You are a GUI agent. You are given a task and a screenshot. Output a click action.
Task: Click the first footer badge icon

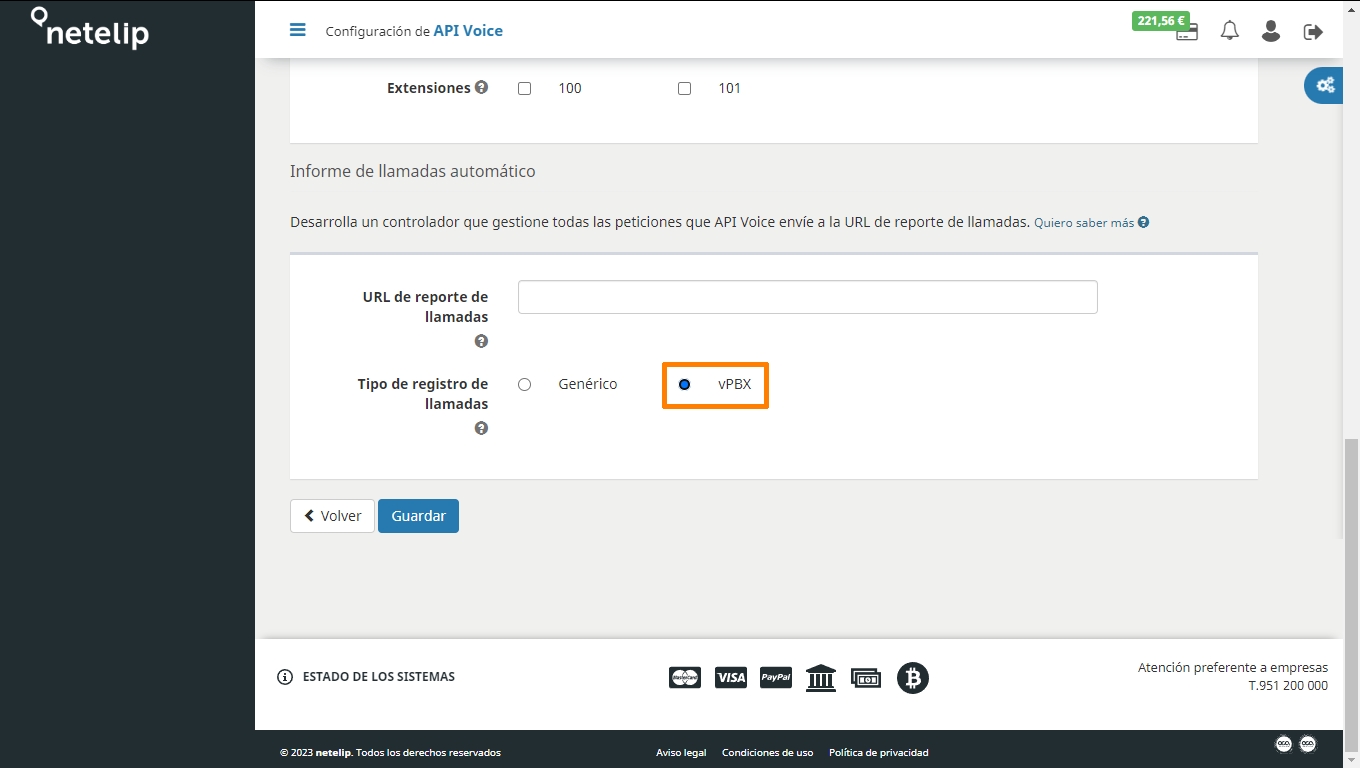coord(1284,744)
